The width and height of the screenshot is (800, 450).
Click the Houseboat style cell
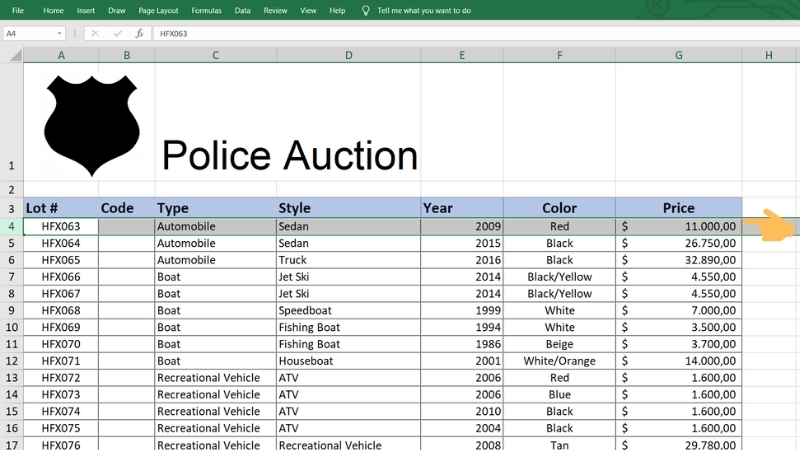tap(348, 361)
